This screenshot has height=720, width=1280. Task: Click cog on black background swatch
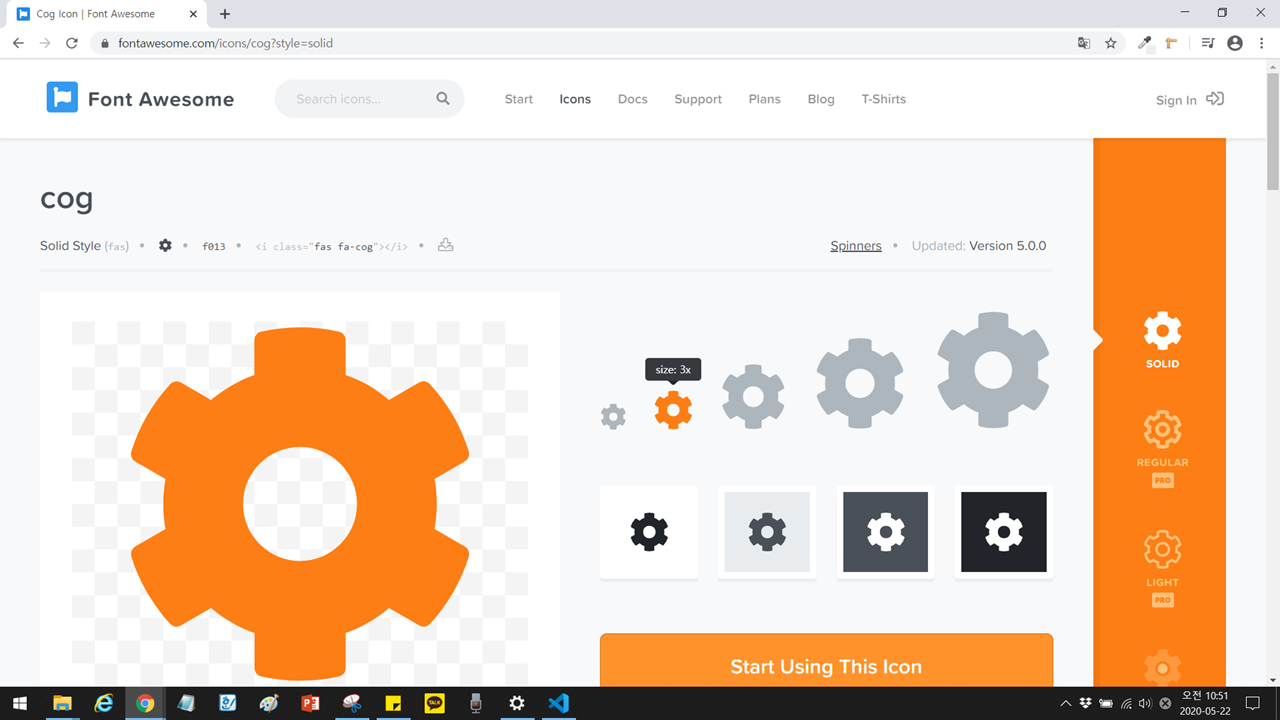click(1004, 532)
